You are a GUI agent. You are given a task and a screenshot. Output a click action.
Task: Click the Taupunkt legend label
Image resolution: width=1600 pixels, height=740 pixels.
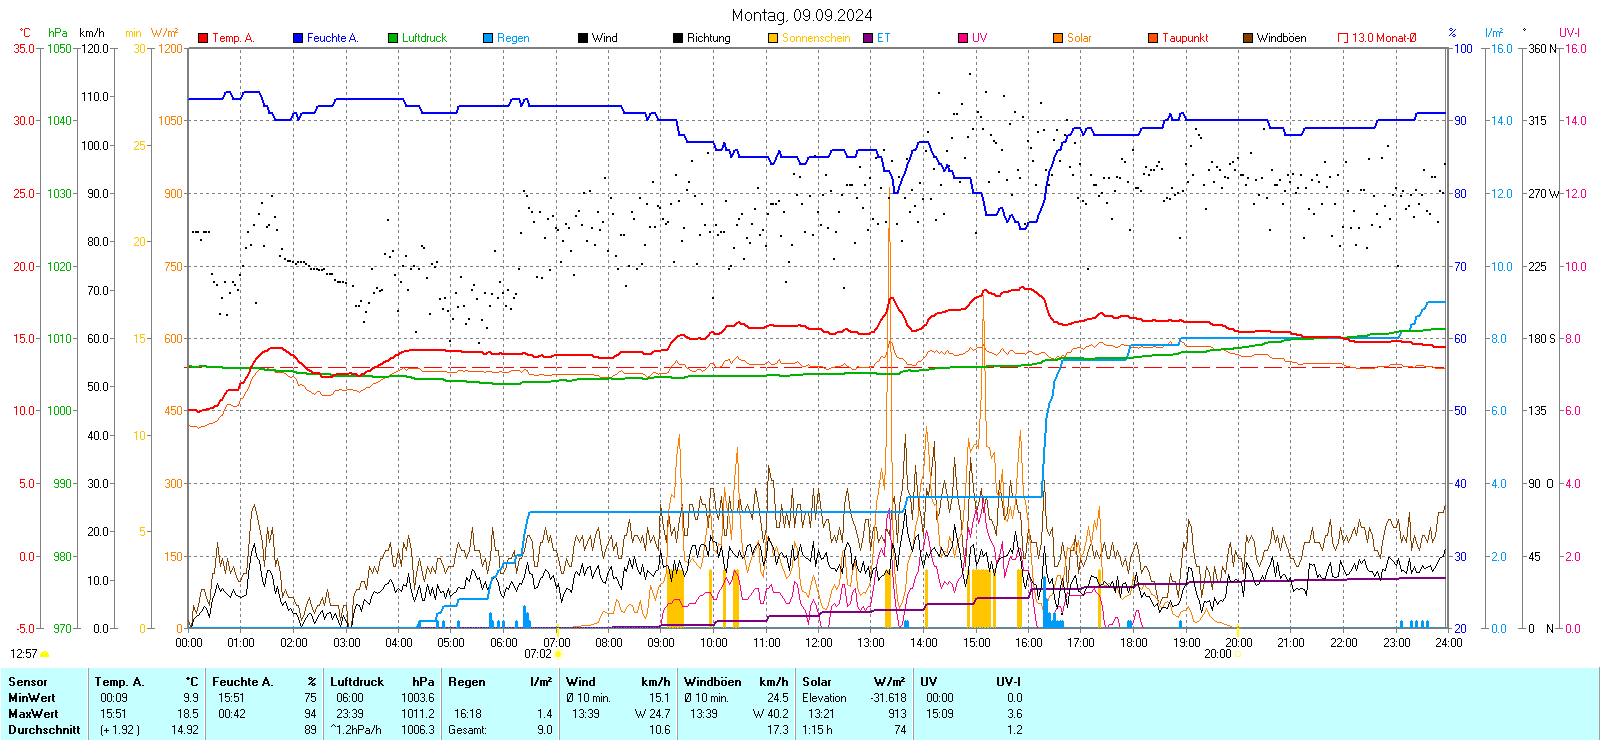(1185, 38)
